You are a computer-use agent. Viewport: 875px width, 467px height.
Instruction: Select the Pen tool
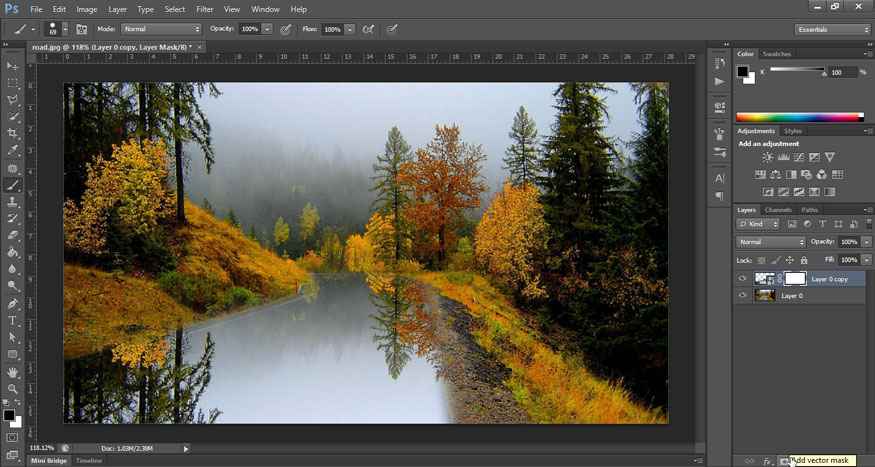13,303
